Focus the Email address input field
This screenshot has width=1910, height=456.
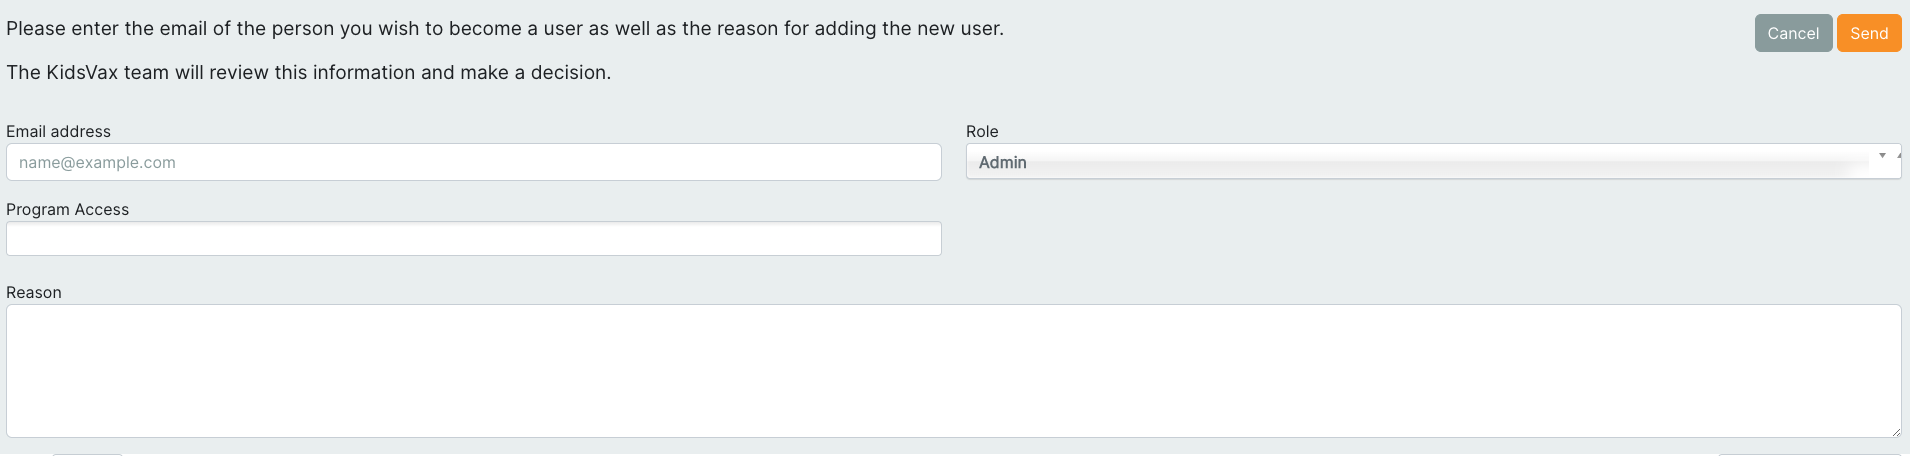[x=473, y=162]
